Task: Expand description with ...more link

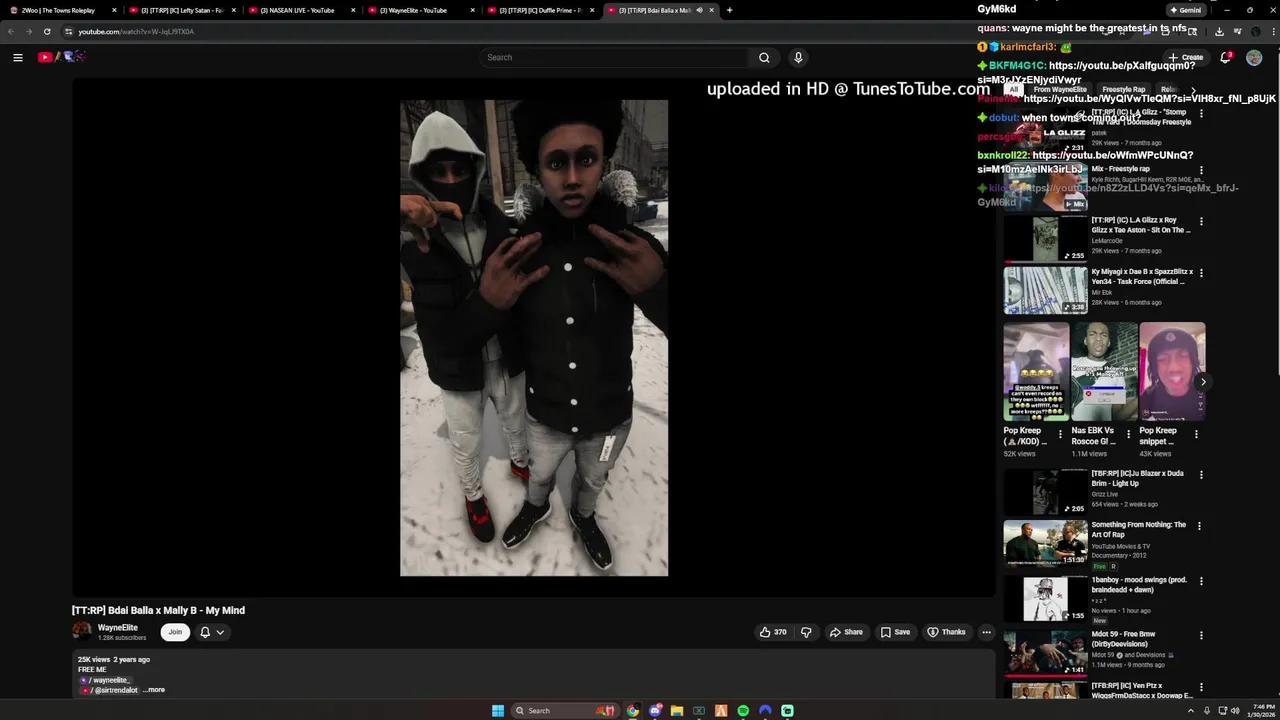Action: (154, 690)
